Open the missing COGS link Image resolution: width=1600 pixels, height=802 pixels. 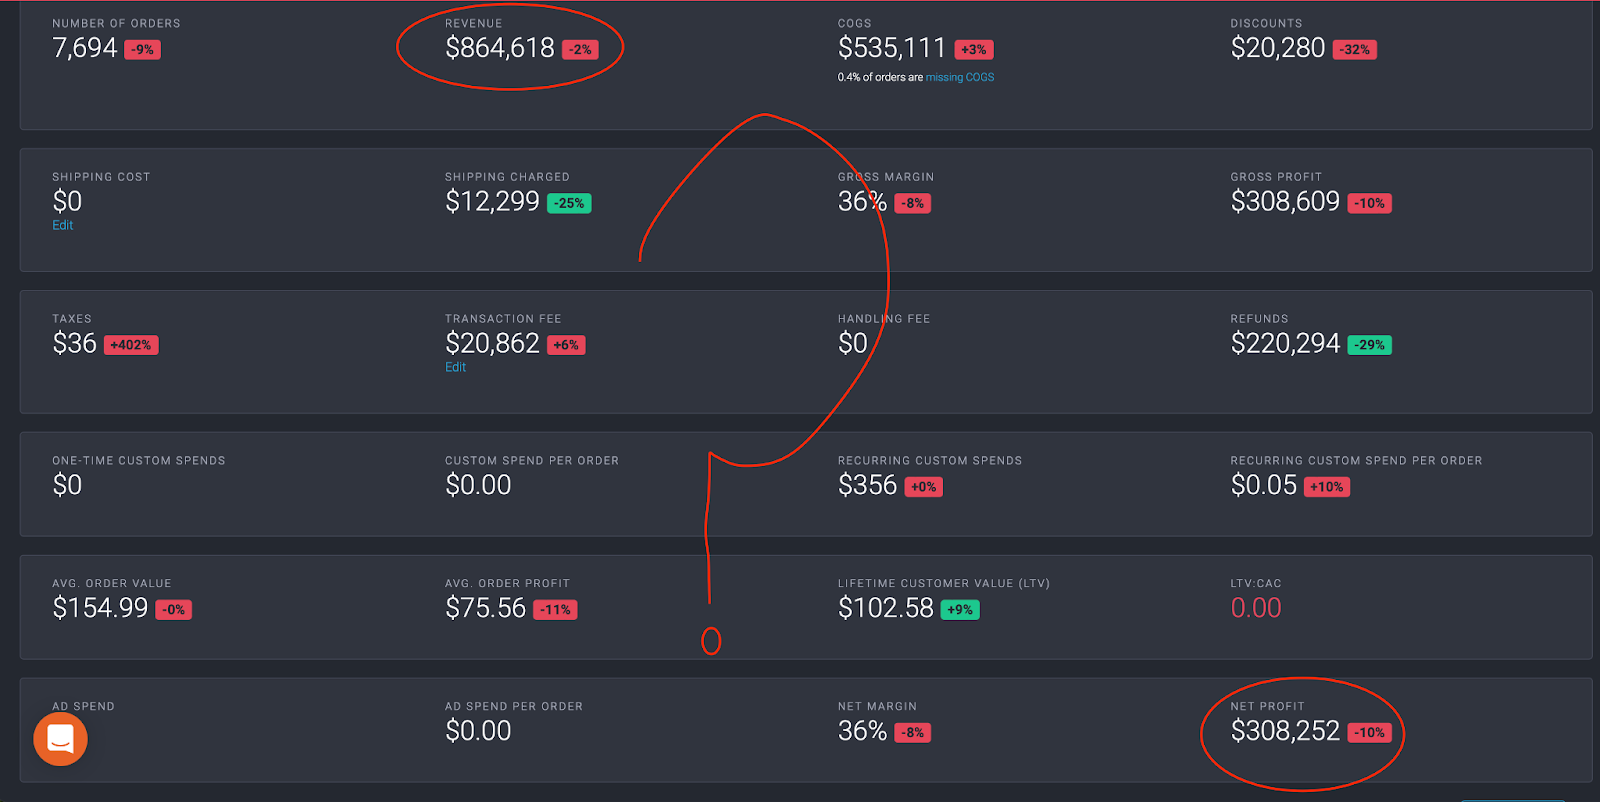pyautogui.click(x=959, y=77)
